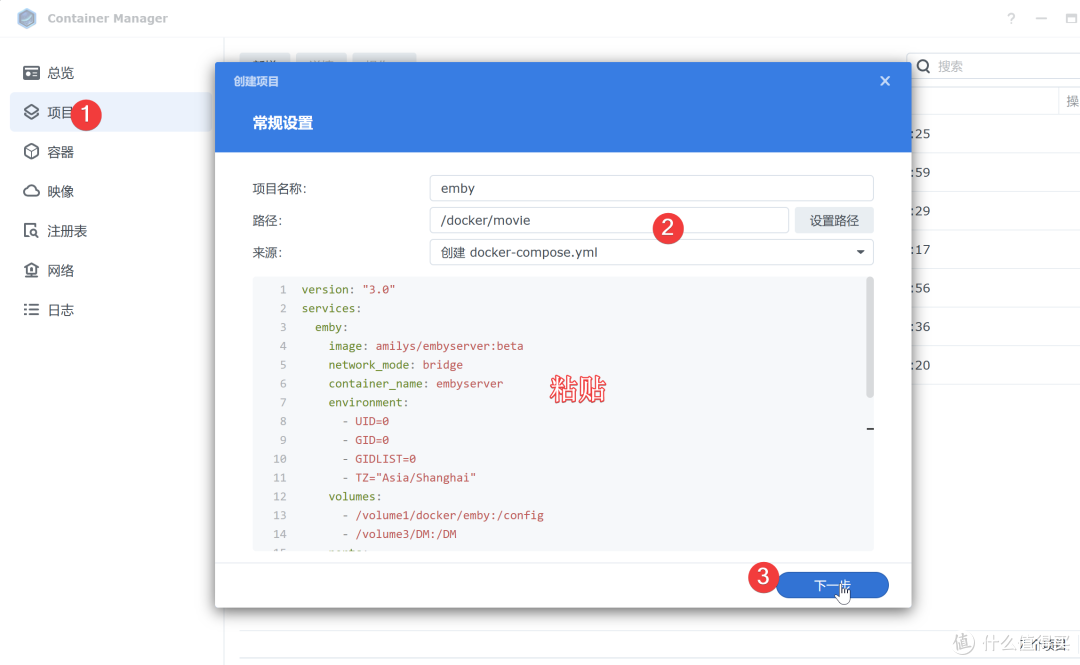This screenshot has height=665, width=1080.
Task: Click the TZ="Asia/Shanghai" line
Action: click(x=409, y=478)
